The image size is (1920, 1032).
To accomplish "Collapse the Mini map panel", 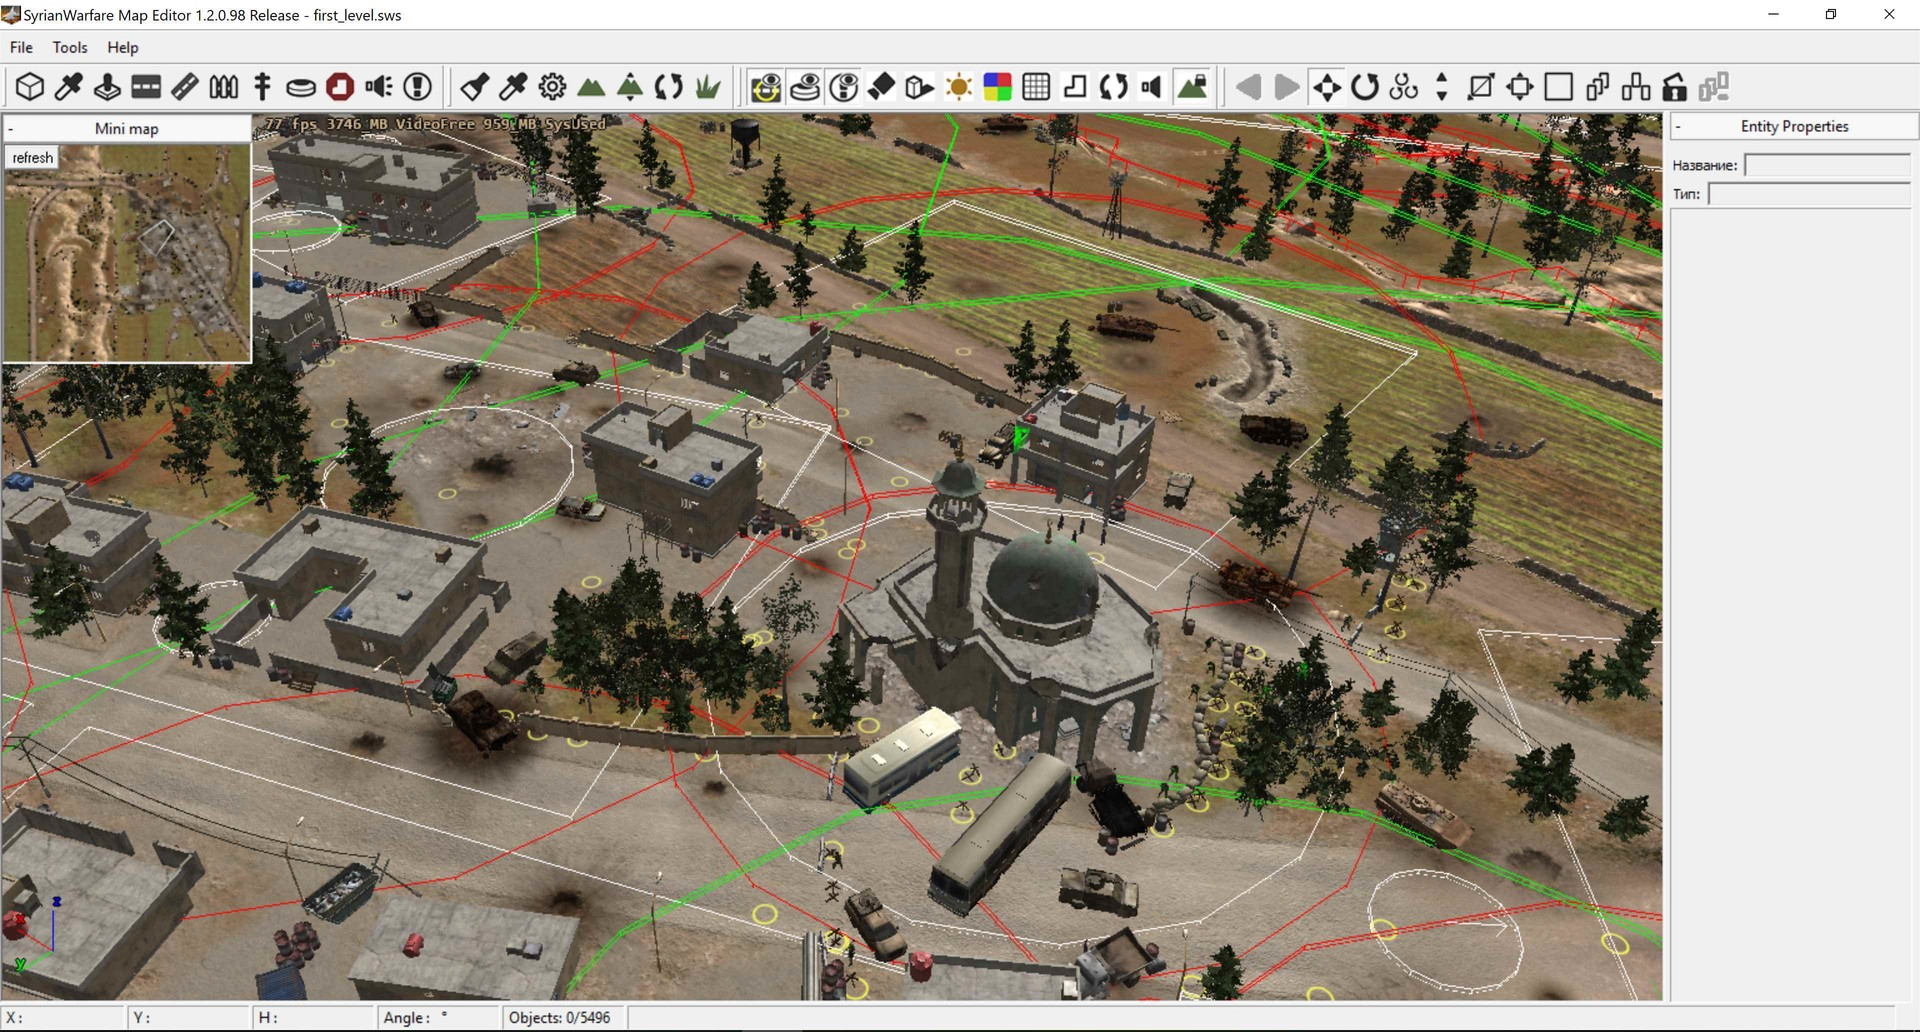I will (12, 128).
